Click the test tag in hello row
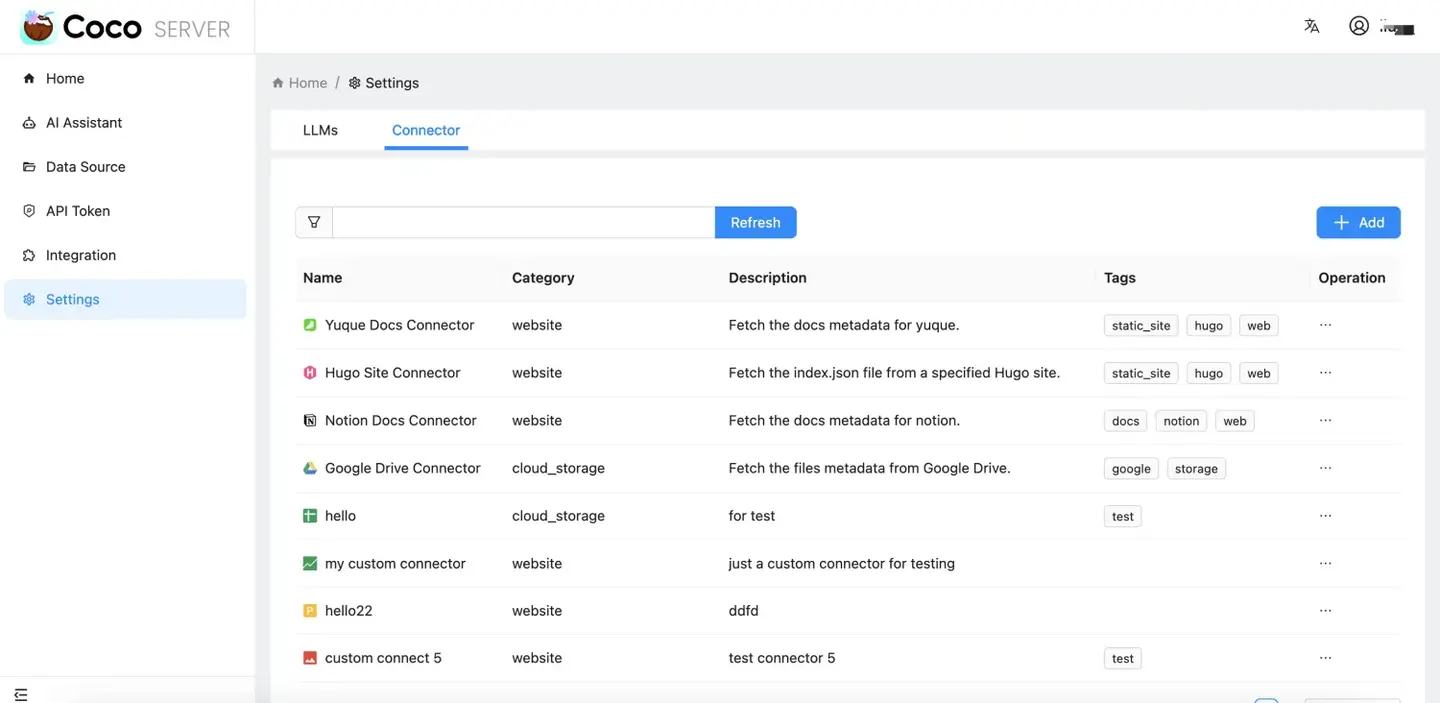This screenshot has width=1440, height=703. click(1123, 517)
